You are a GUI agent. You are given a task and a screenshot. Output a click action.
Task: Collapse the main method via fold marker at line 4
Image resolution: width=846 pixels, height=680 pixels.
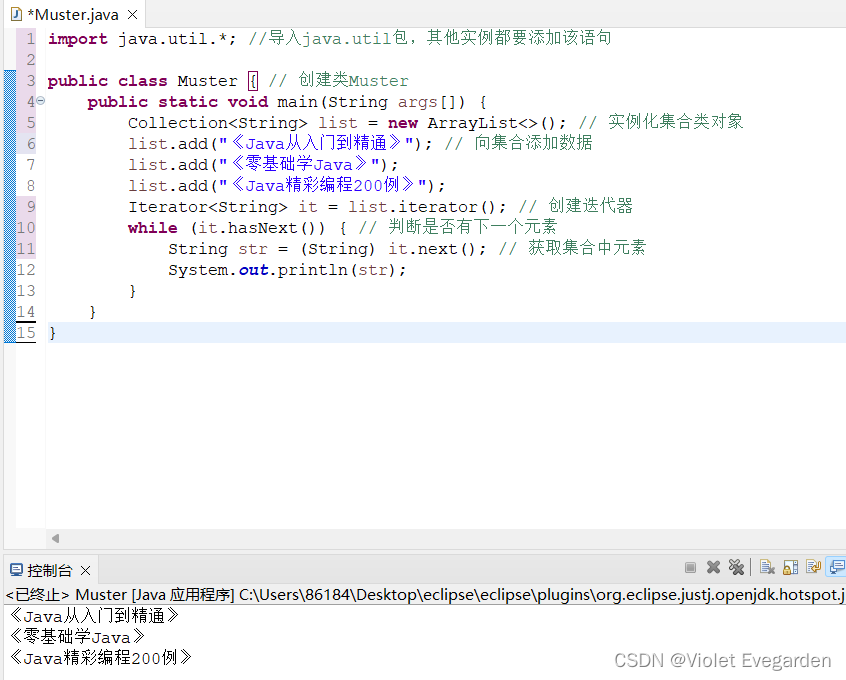tap(38, 101)
